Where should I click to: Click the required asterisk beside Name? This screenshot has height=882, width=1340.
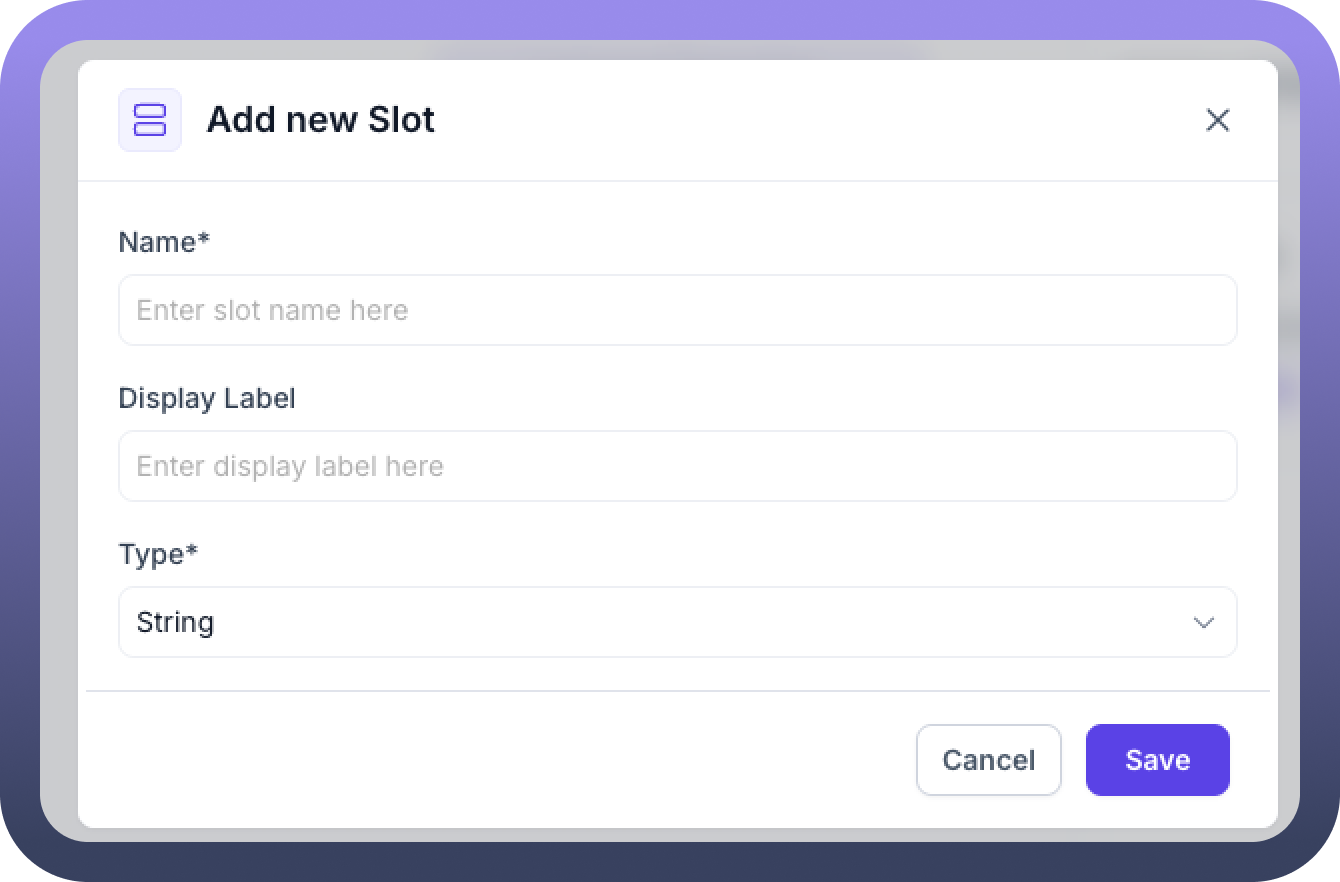[204, 240]
